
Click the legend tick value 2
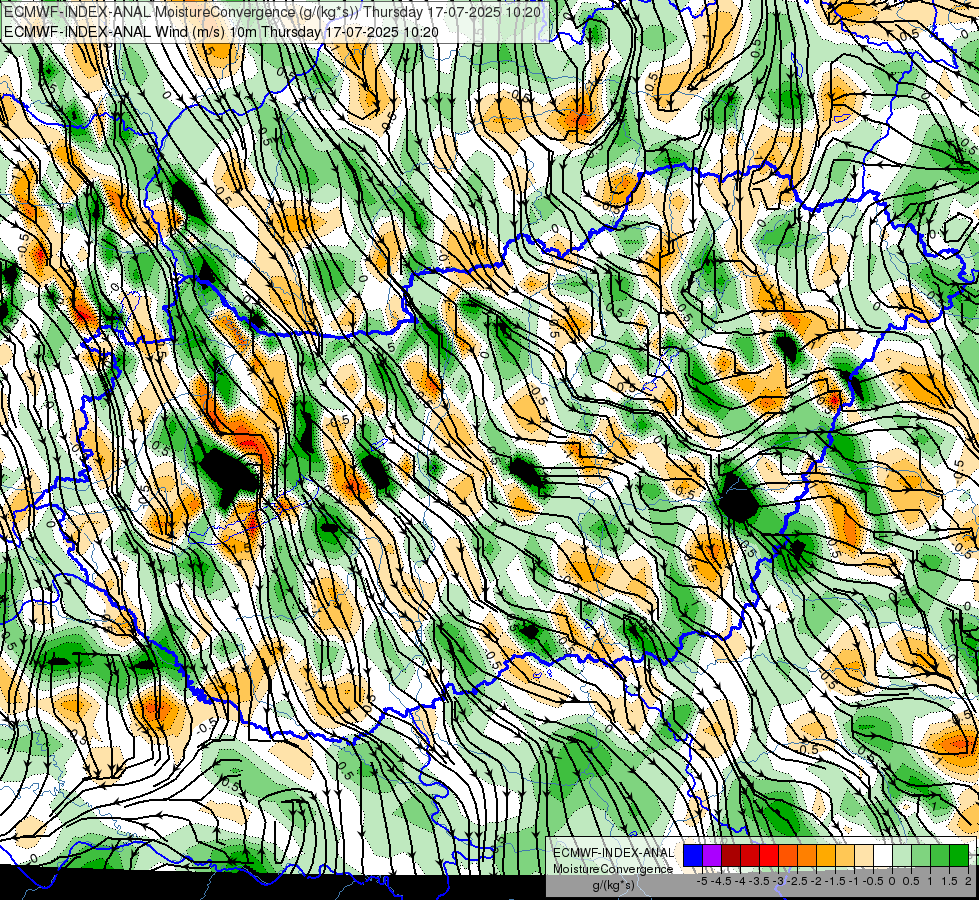(x=968, y=881)
